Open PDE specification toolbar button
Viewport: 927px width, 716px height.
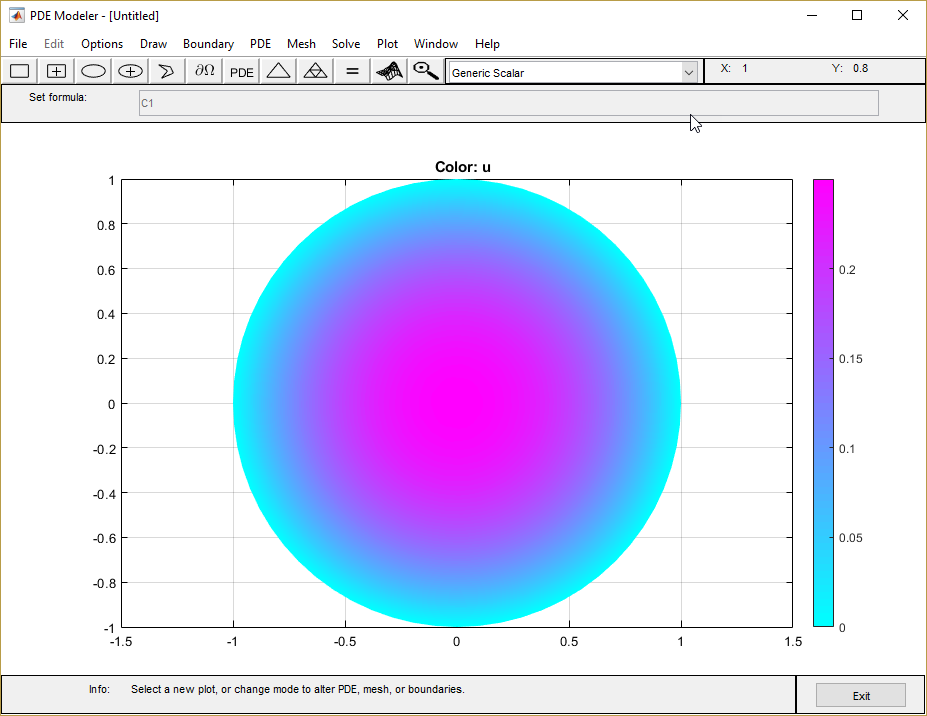pyautogui.click(x=241, y=72)
